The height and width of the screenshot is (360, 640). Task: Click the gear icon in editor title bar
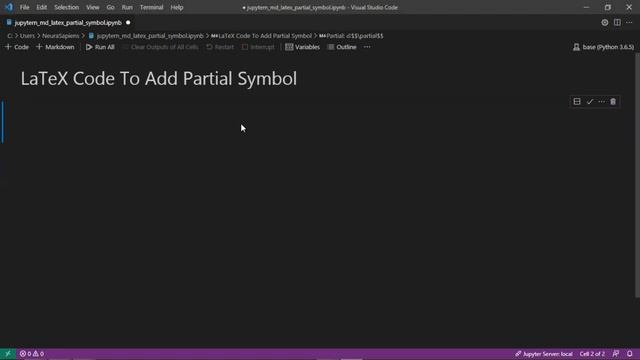point(605,23)
